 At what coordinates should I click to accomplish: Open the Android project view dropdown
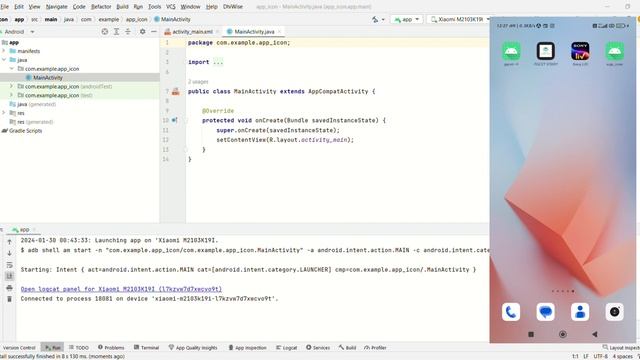[x=18, y=31]
